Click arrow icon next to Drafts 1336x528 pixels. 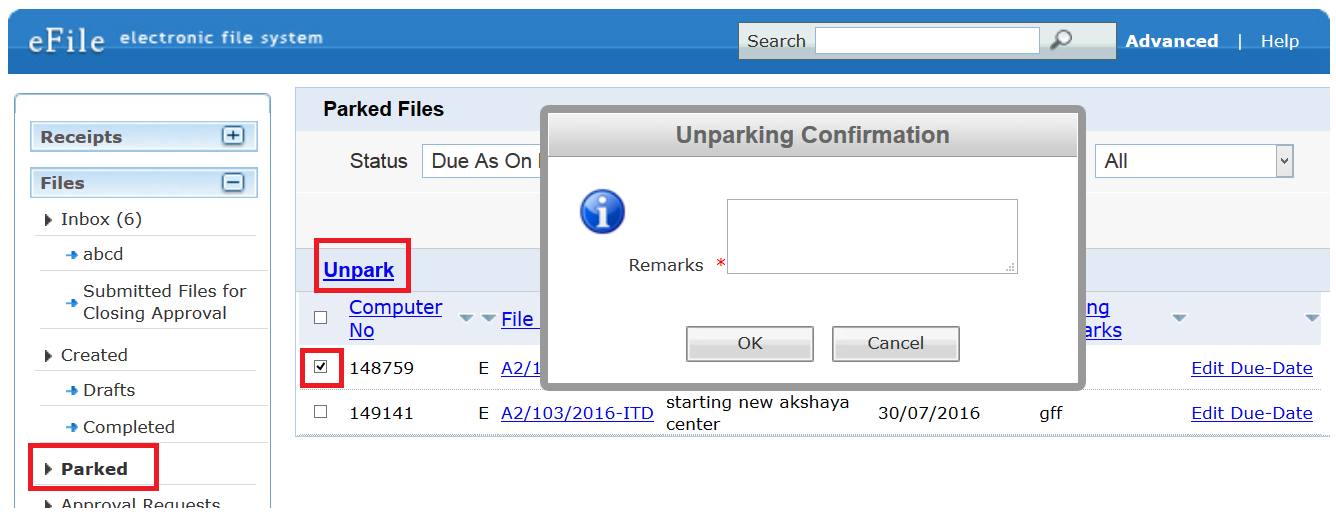click(72, 391)
